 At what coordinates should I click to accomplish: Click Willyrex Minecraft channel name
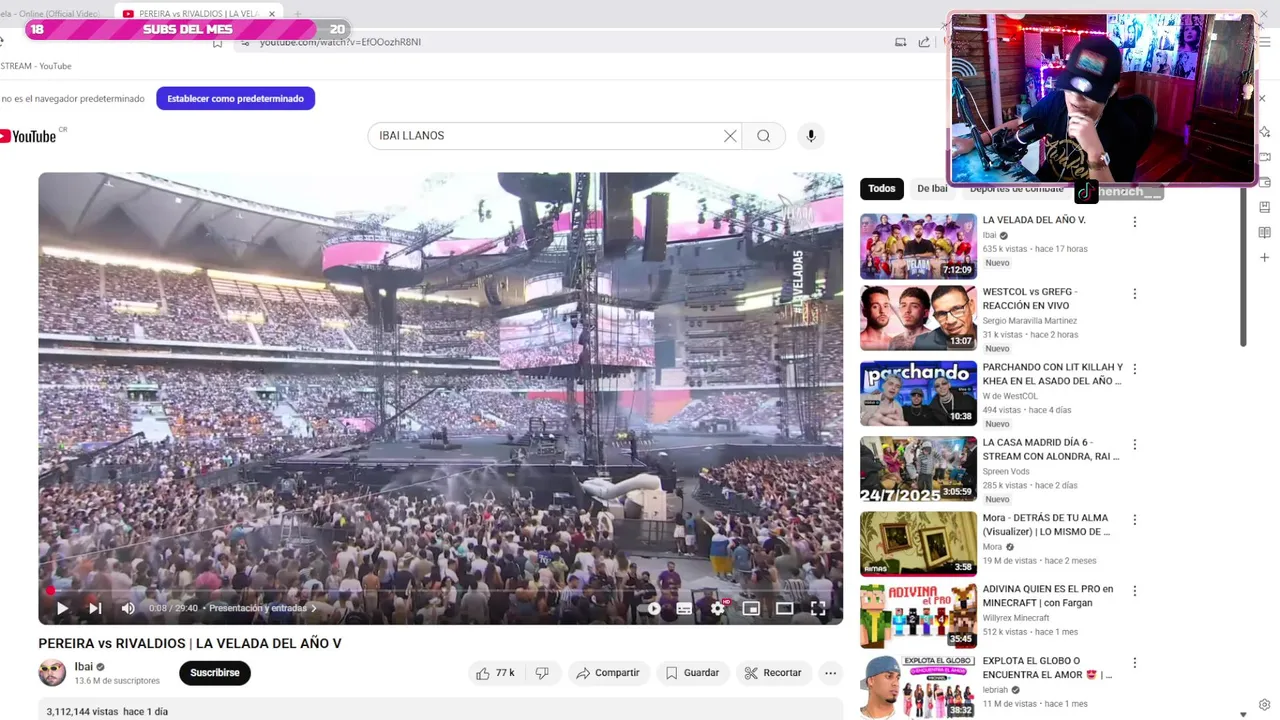(x=1016, y=618)
